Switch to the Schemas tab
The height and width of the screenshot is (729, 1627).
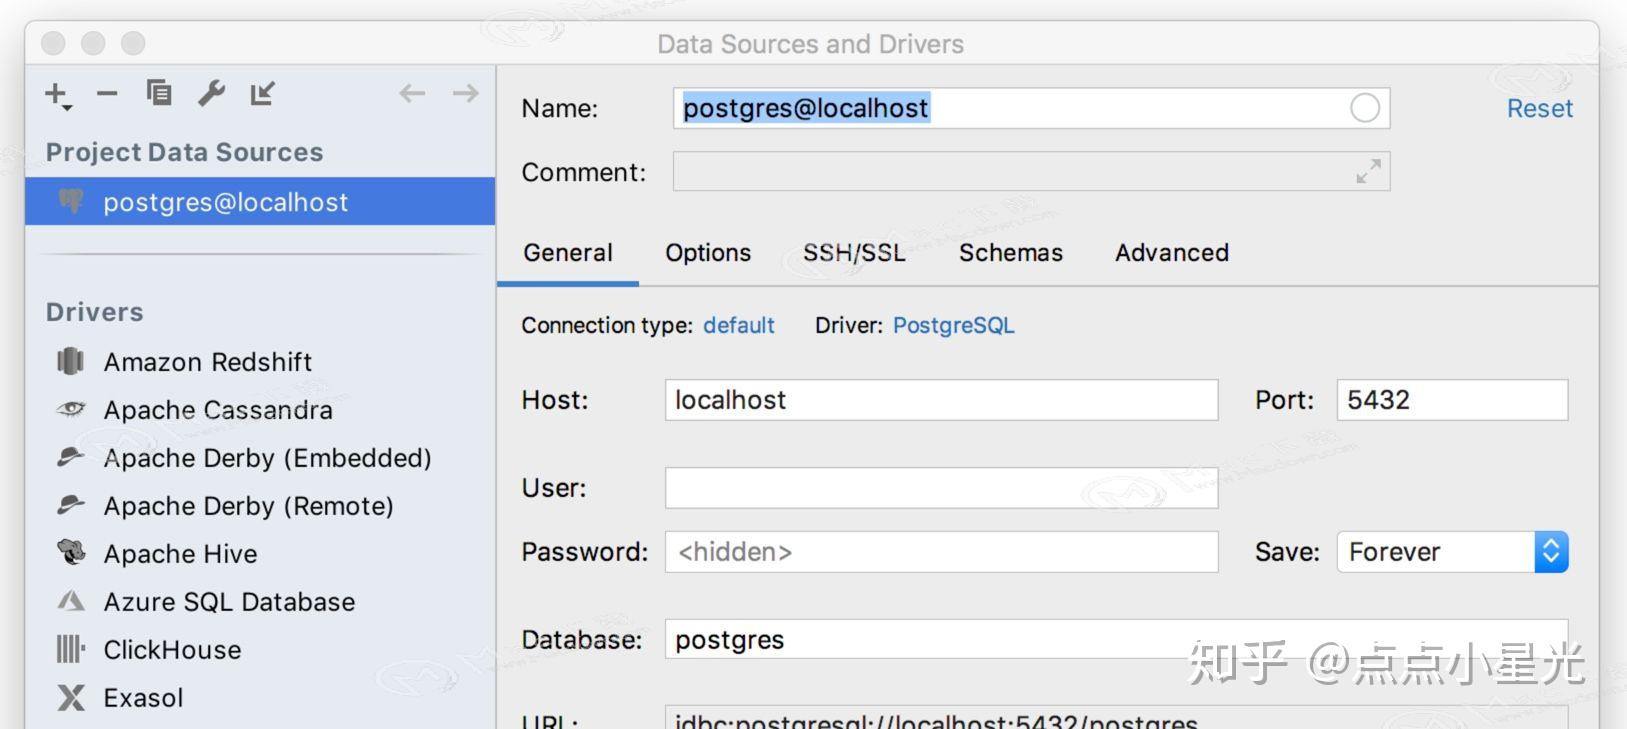coord(1010,253)
